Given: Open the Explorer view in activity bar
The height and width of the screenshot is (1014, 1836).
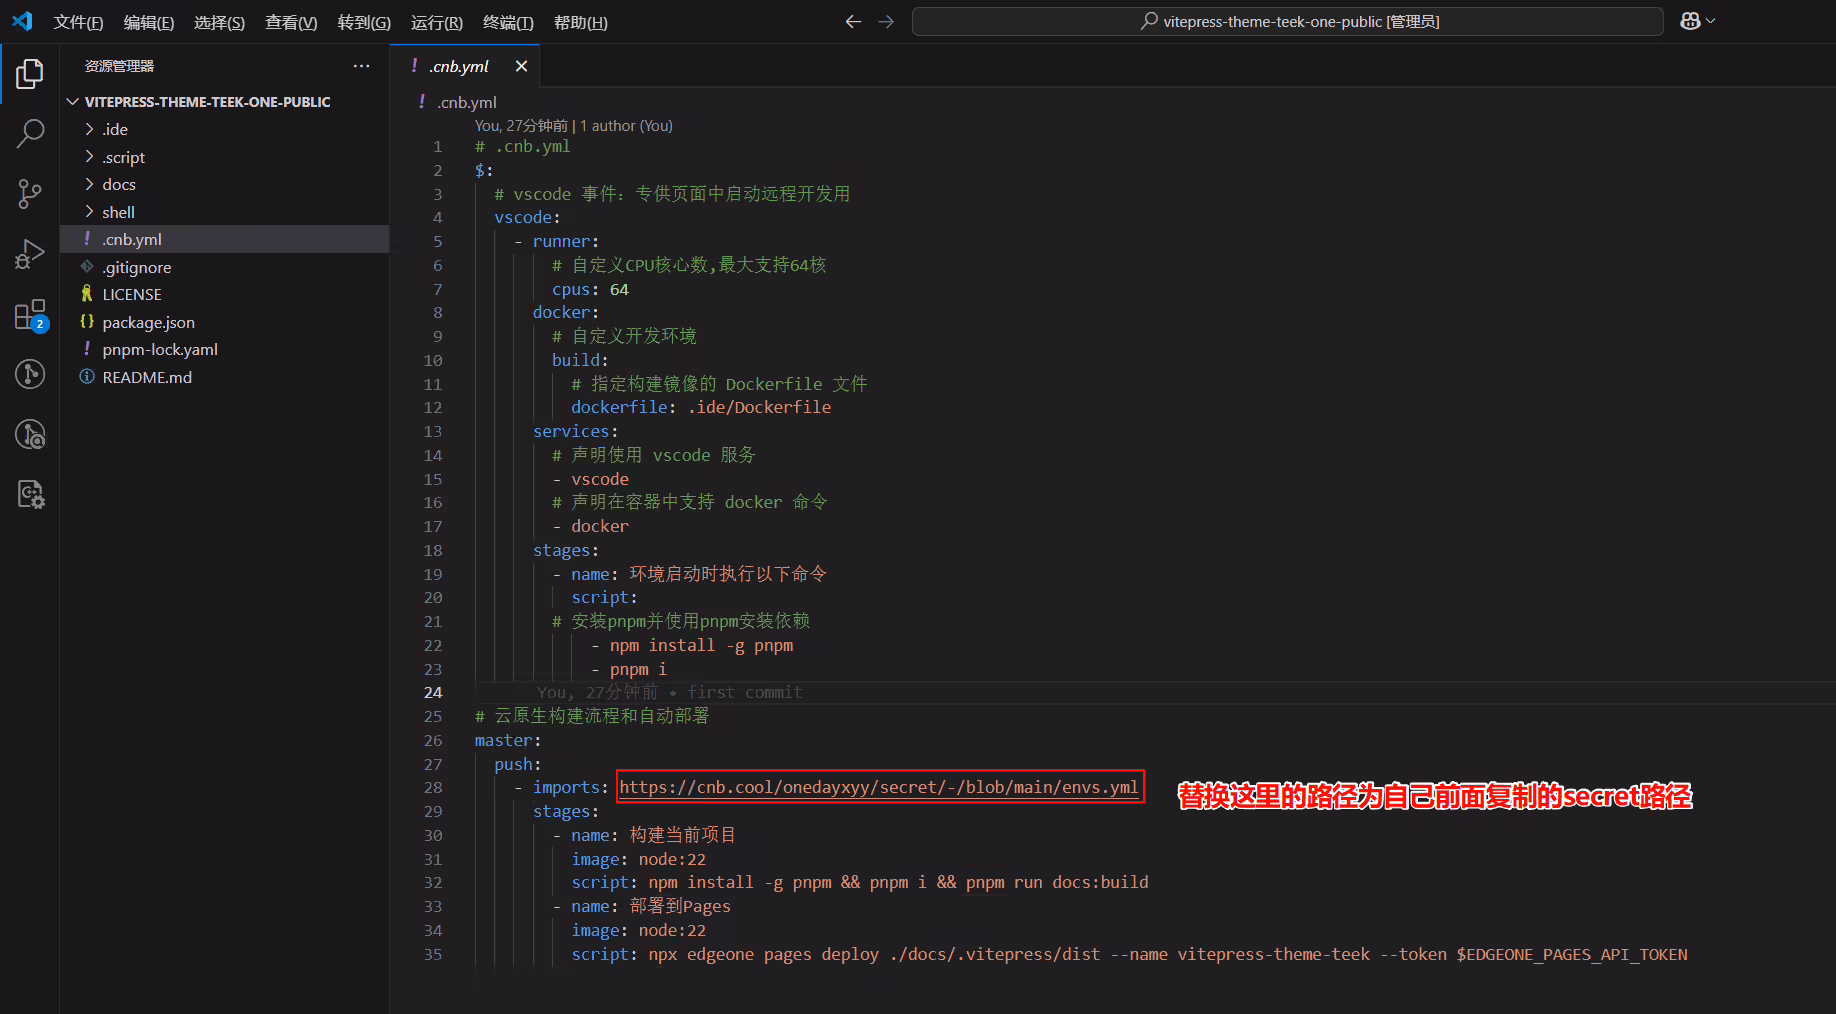Looking at the screenshot, I should tap(30, 73).
